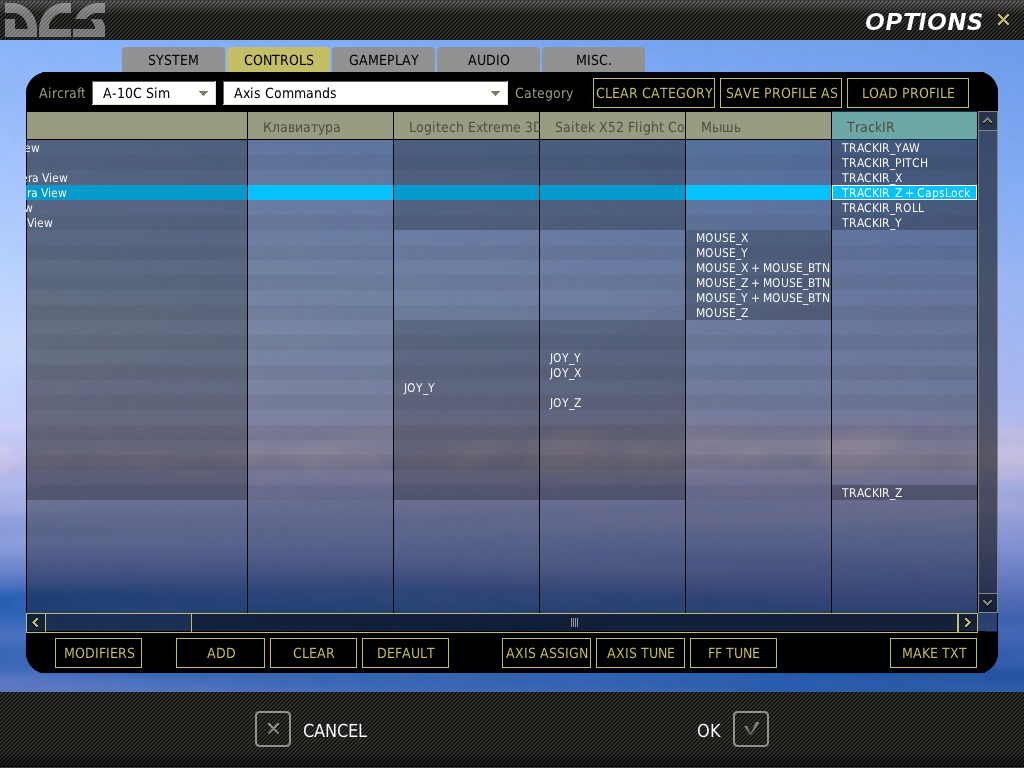
Task: Open the MISC. tab
Action: pyautogui.click(x=594, y=60)
